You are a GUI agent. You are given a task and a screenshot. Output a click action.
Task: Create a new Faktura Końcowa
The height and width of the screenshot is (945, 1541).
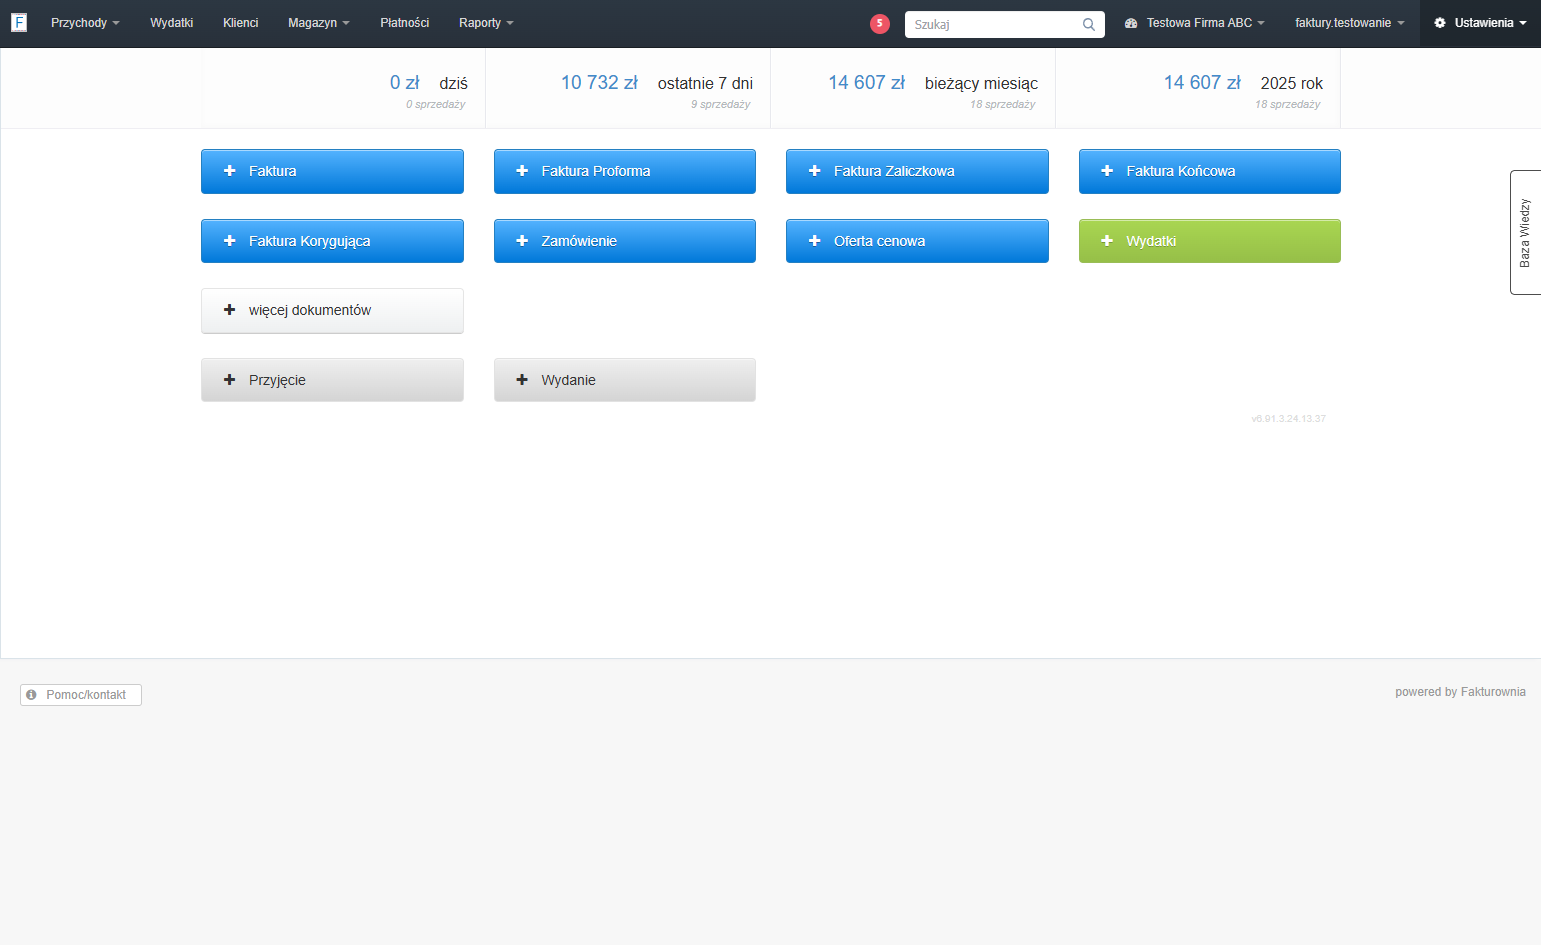click(1210, 171)
